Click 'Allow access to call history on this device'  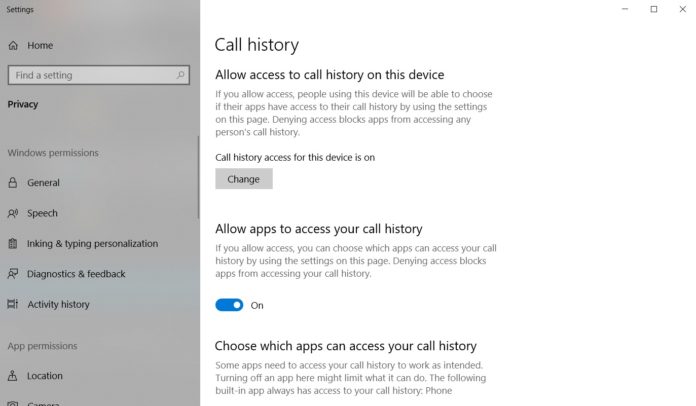tap(329, 75)
